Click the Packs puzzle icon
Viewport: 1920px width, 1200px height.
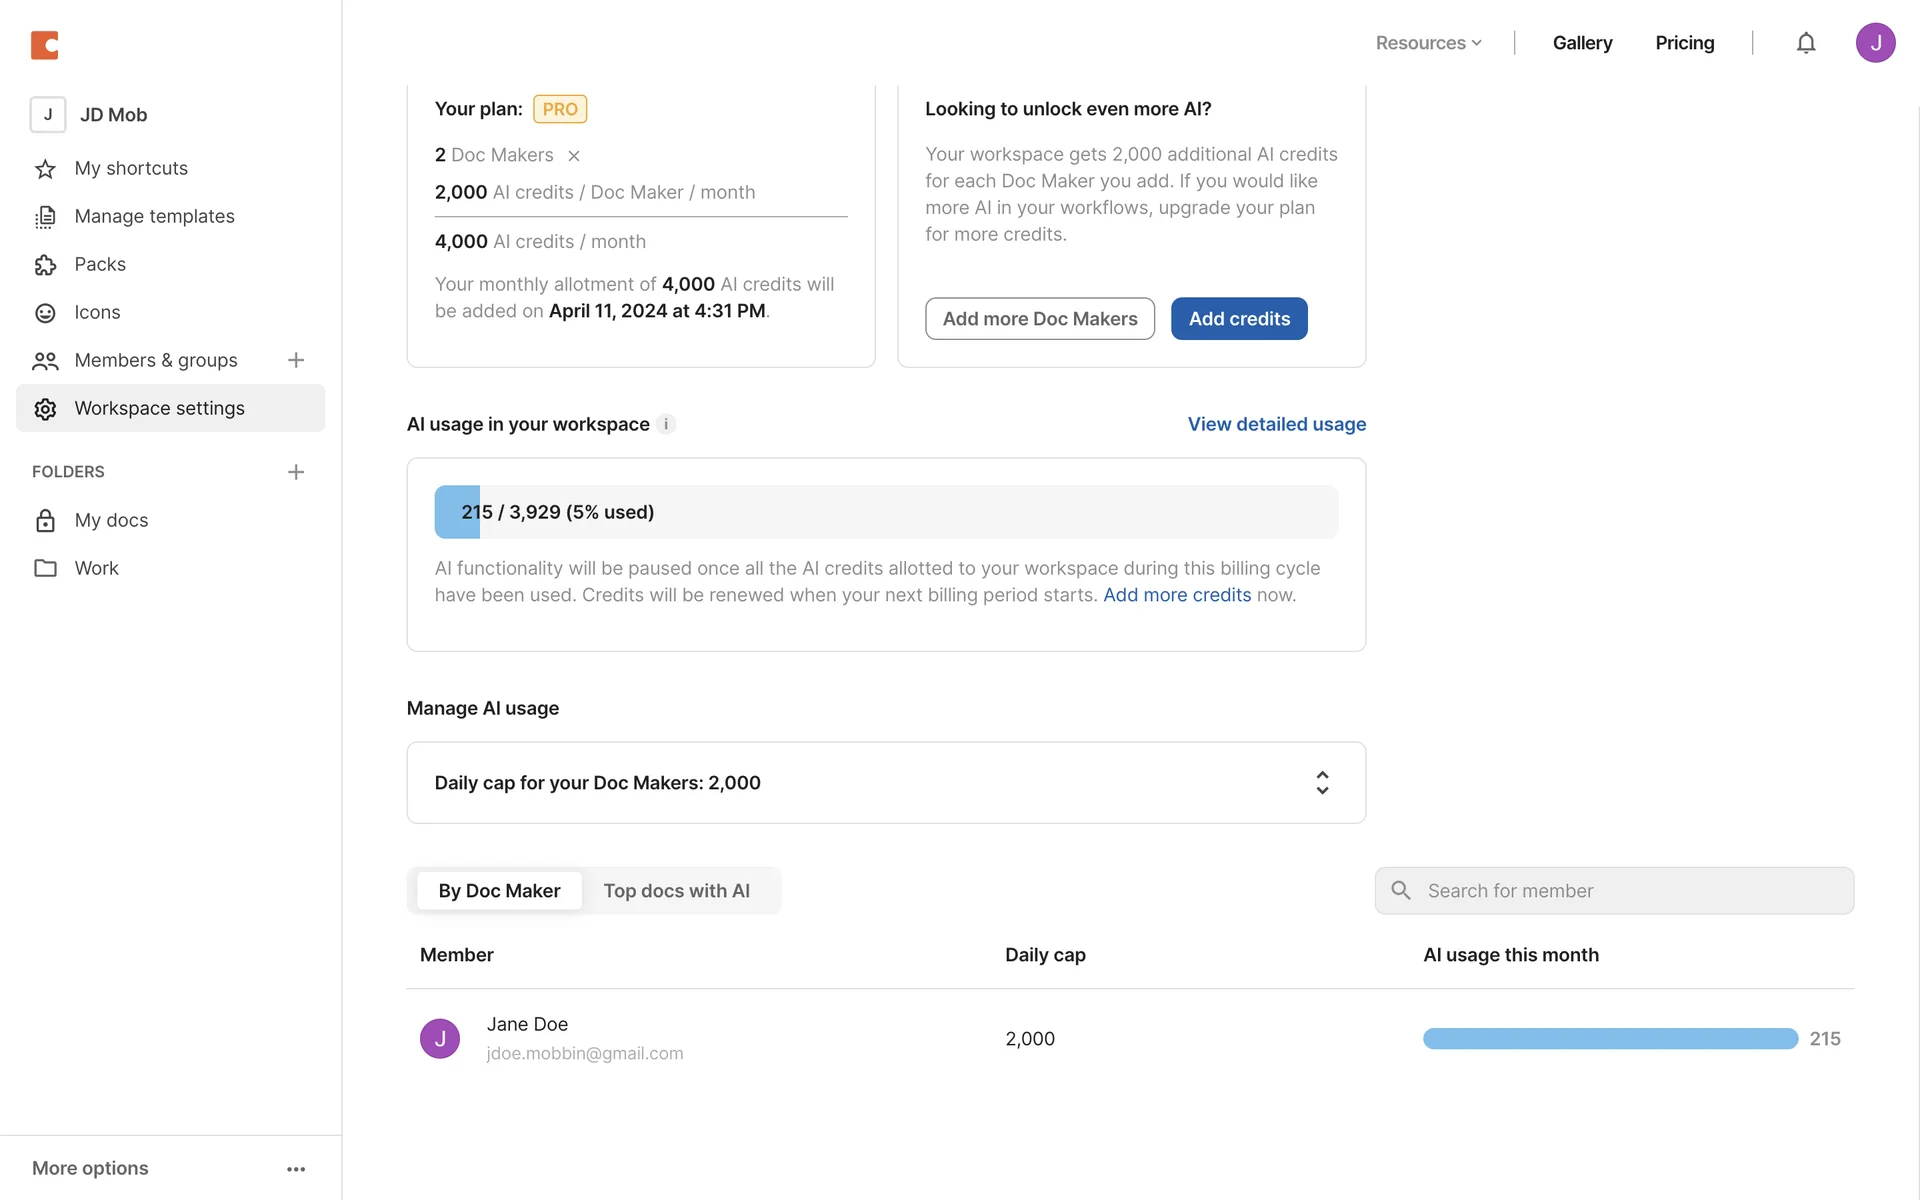pos(45,265)
